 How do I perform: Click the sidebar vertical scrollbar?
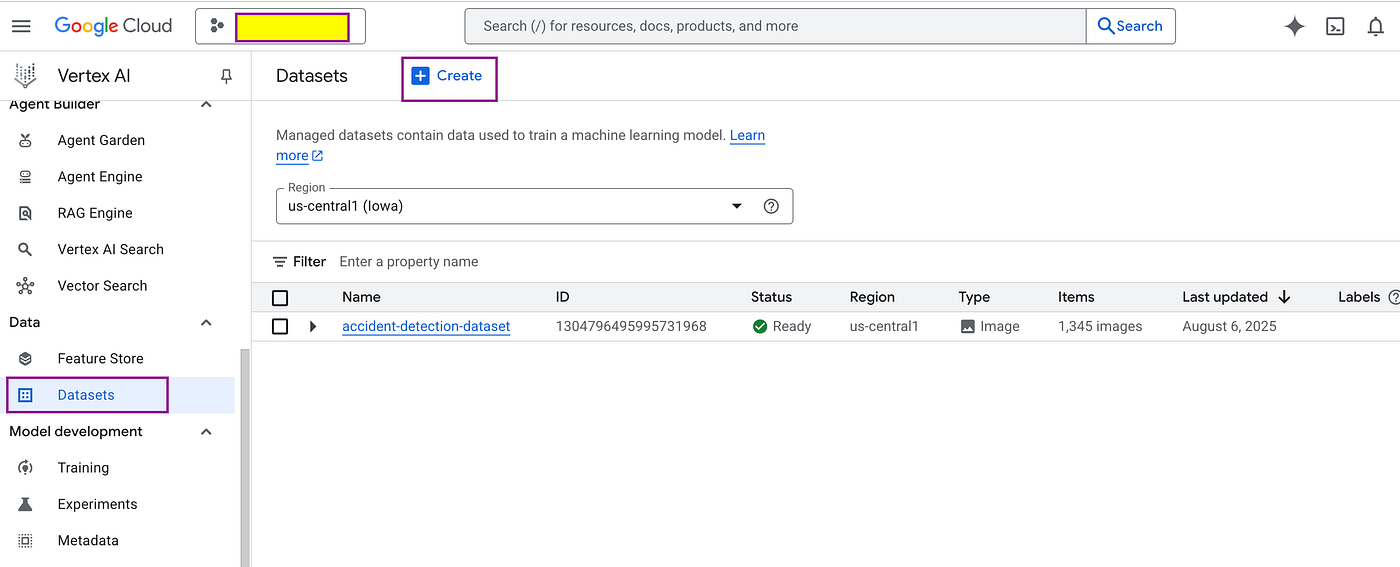coord(245,458)
